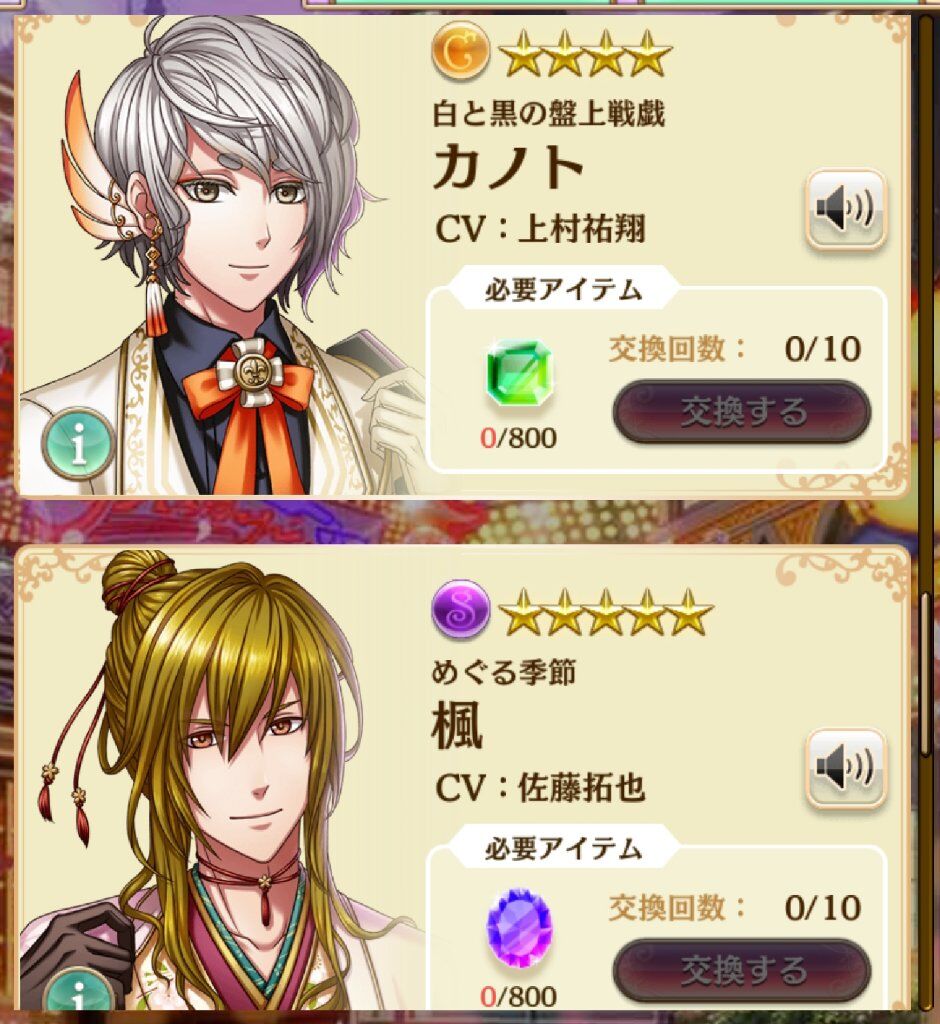
Task: Open the info icon on カノト's portrait
Action: tap(79, 445)
